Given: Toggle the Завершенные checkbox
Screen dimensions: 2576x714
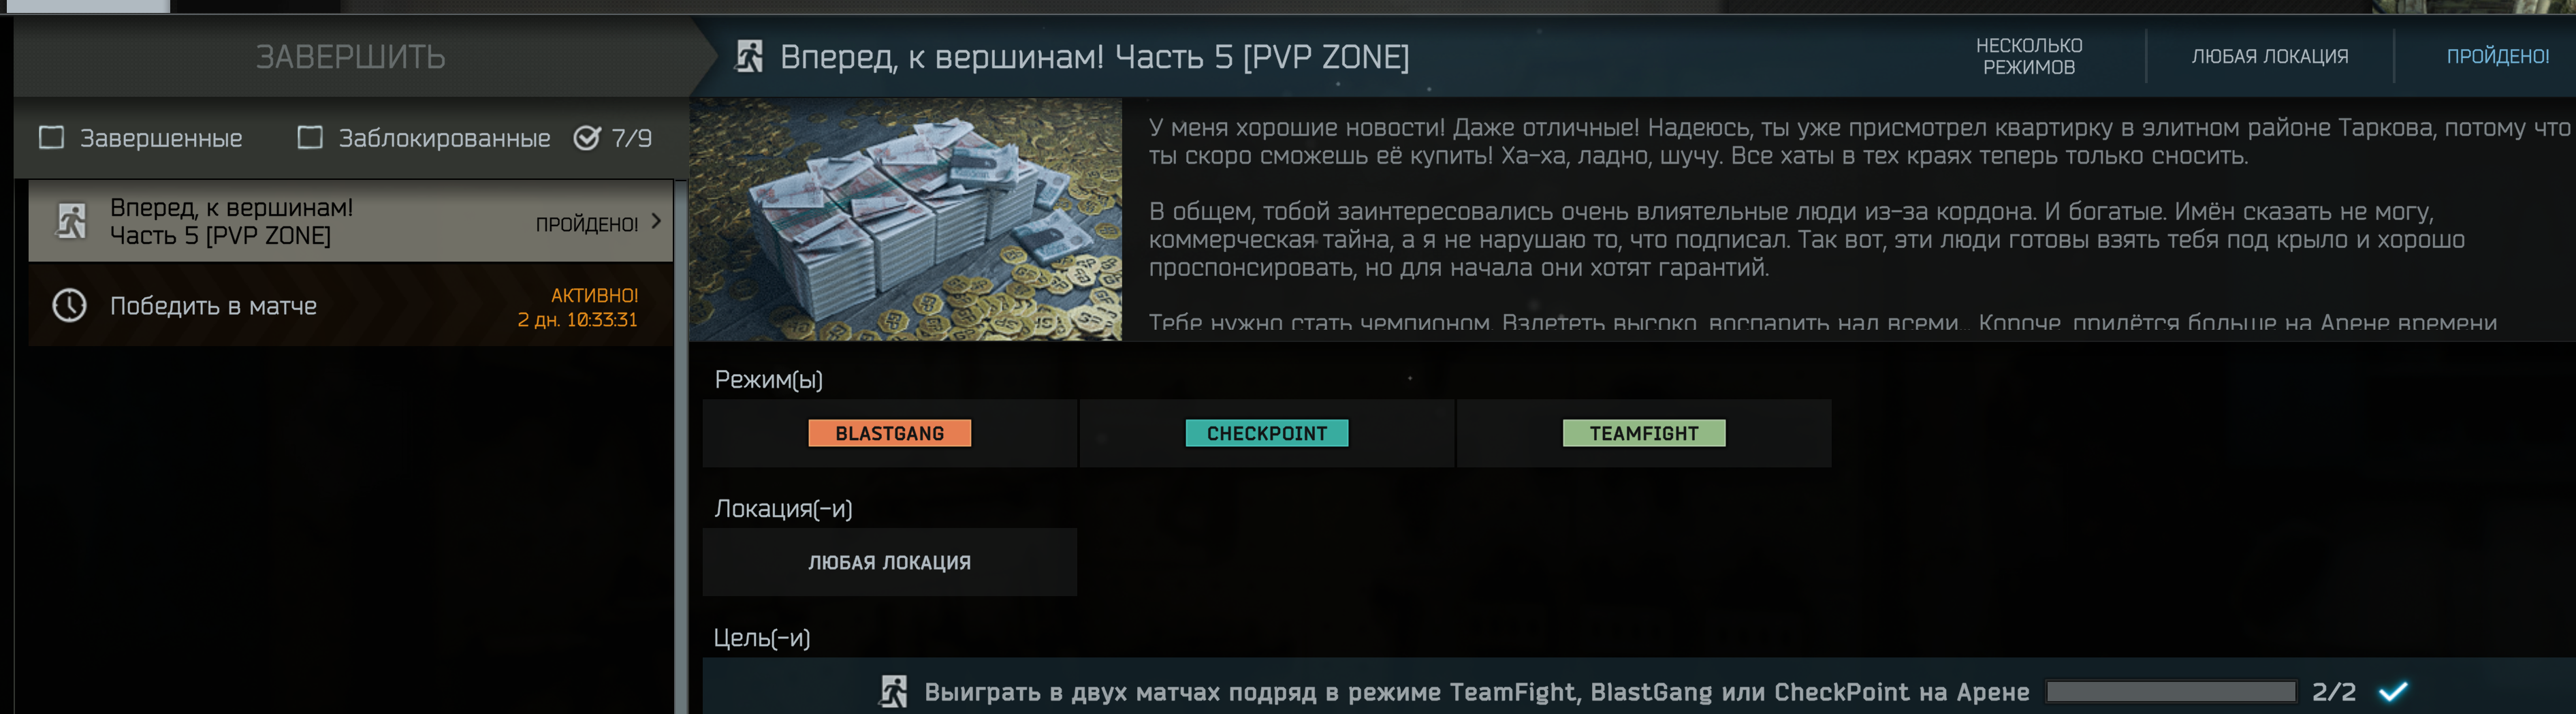Looking at the screenshot, I should coord(51,137).
